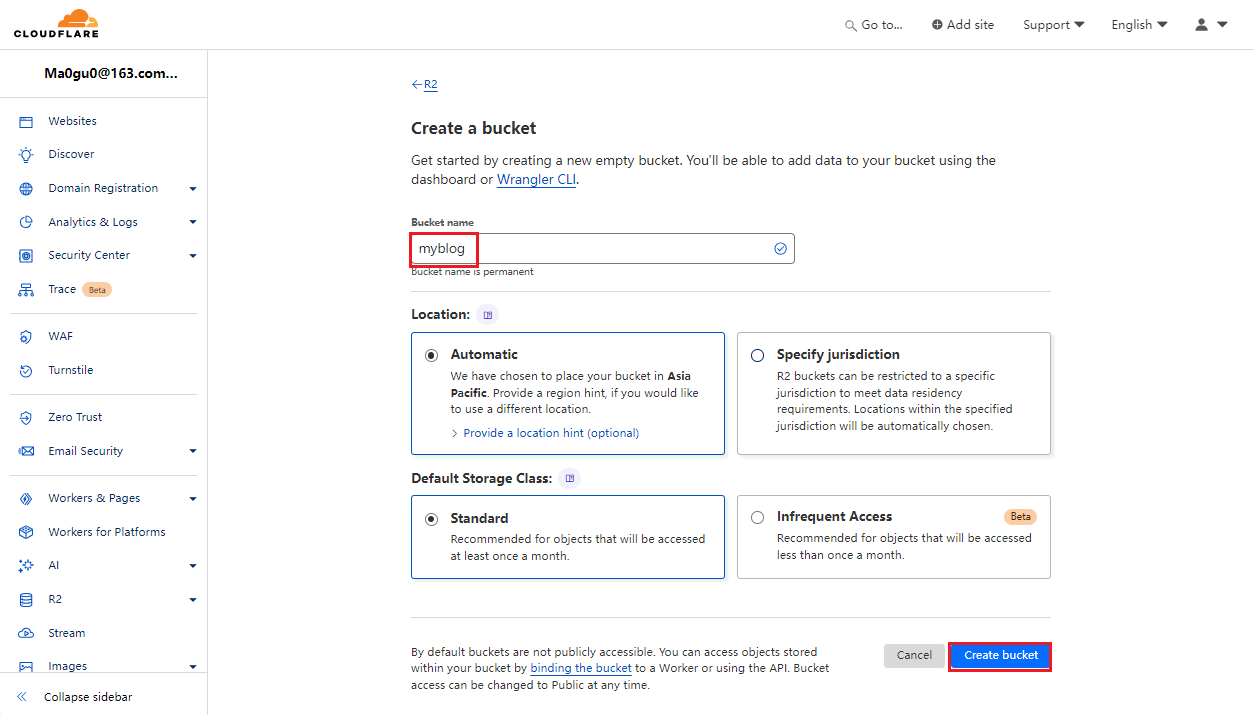Click the Discover lightbulb icon

tap(26, 155)
